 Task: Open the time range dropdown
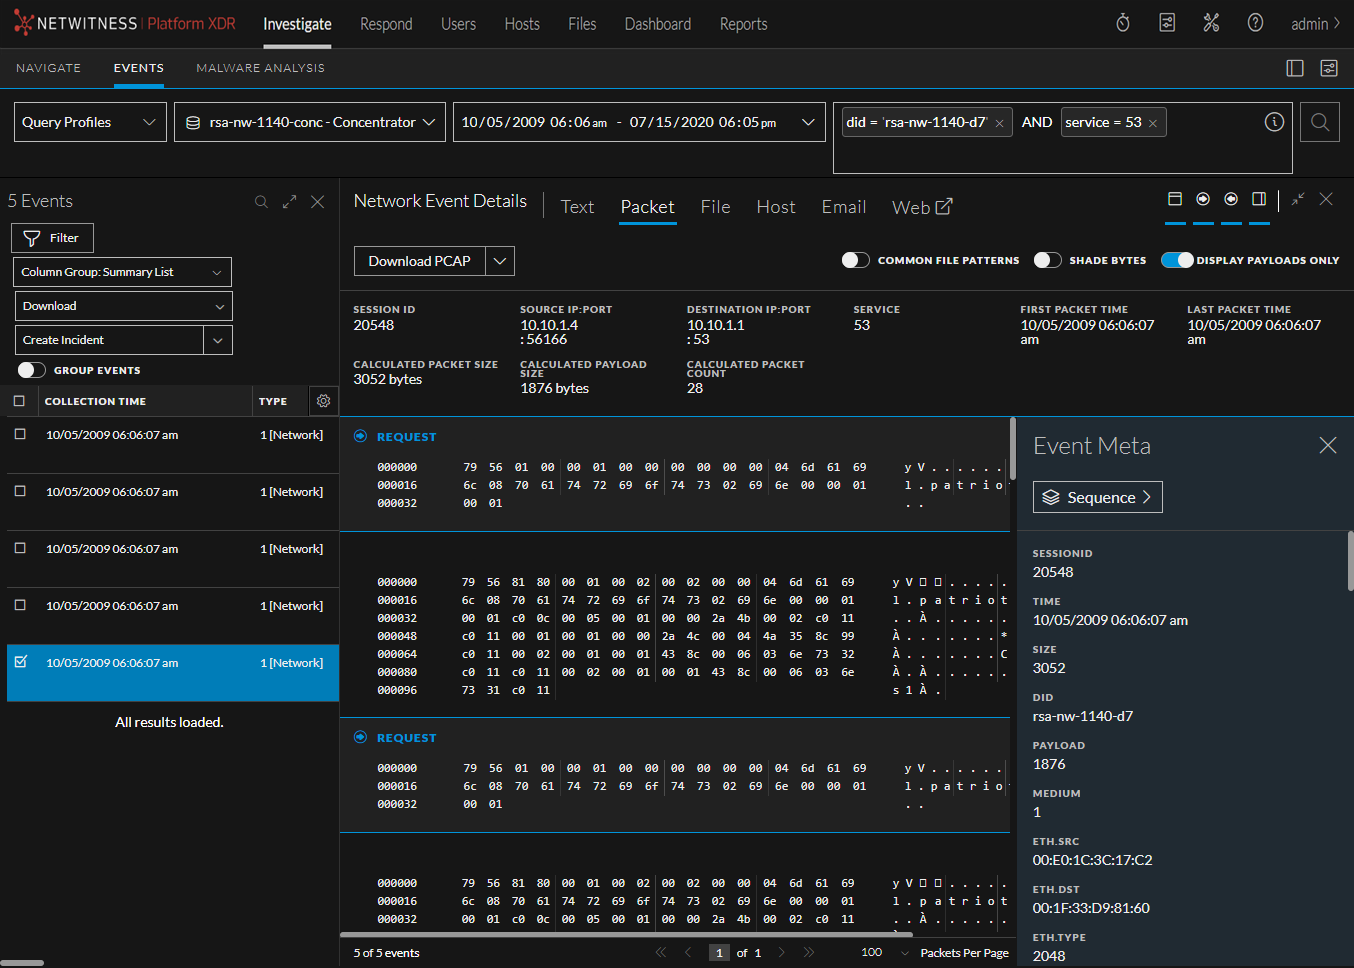[639, 122]
